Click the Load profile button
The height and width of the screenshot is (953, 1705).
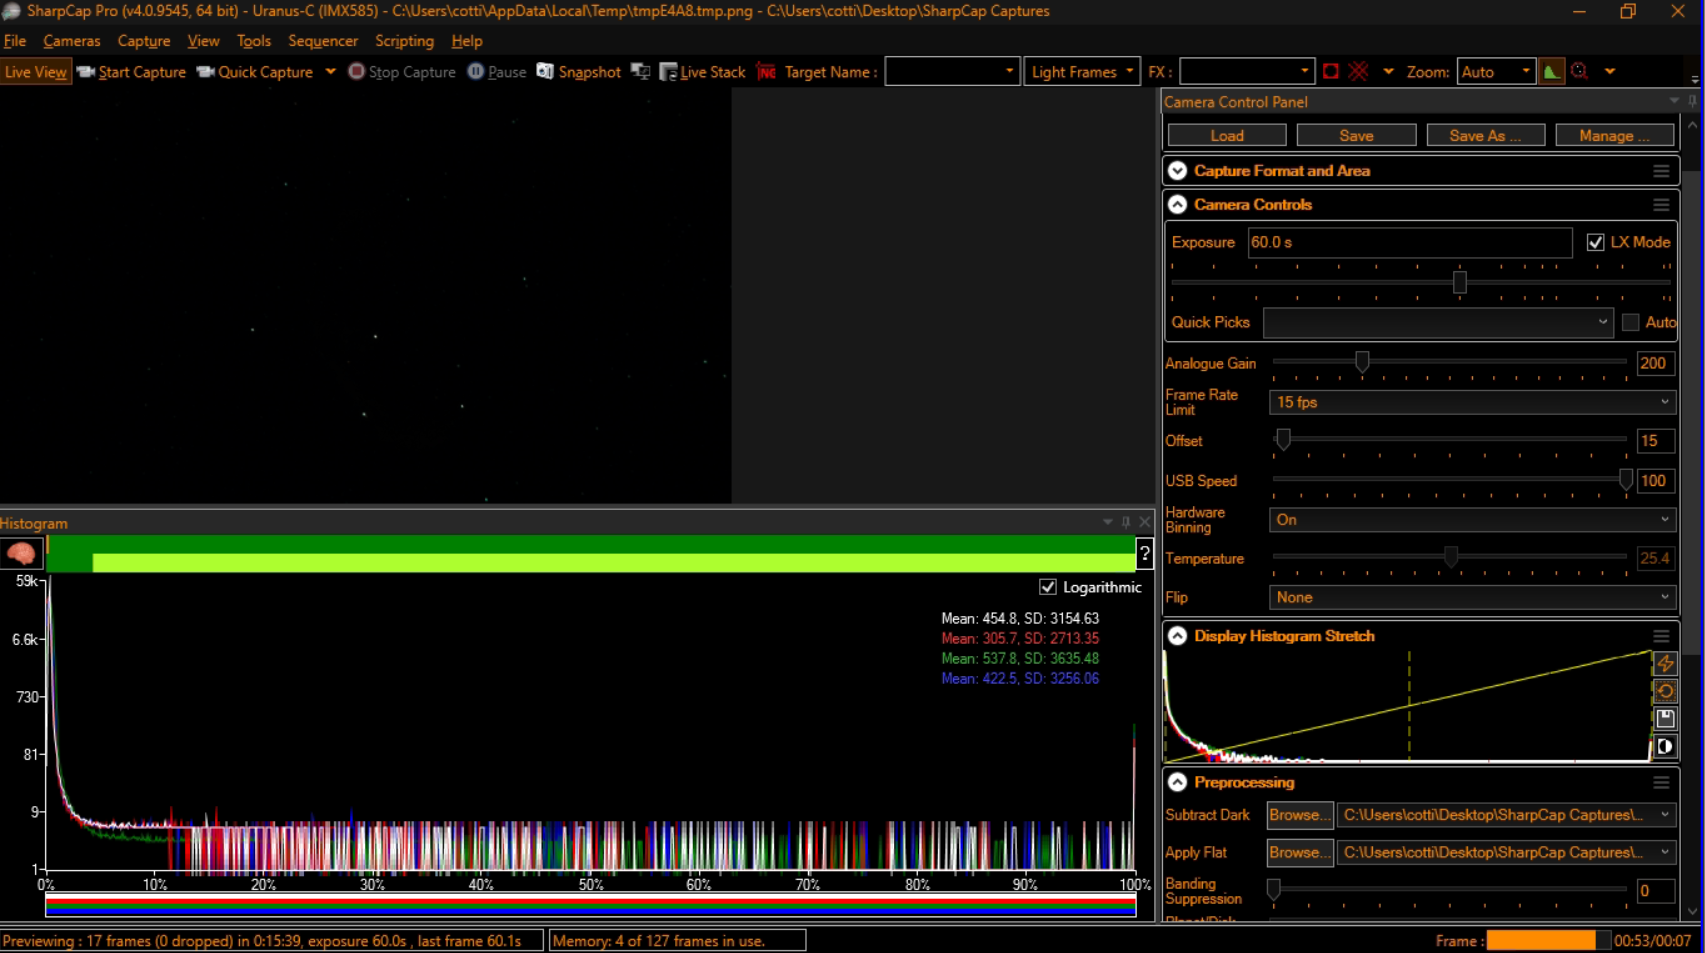[x=1227, y=135]
